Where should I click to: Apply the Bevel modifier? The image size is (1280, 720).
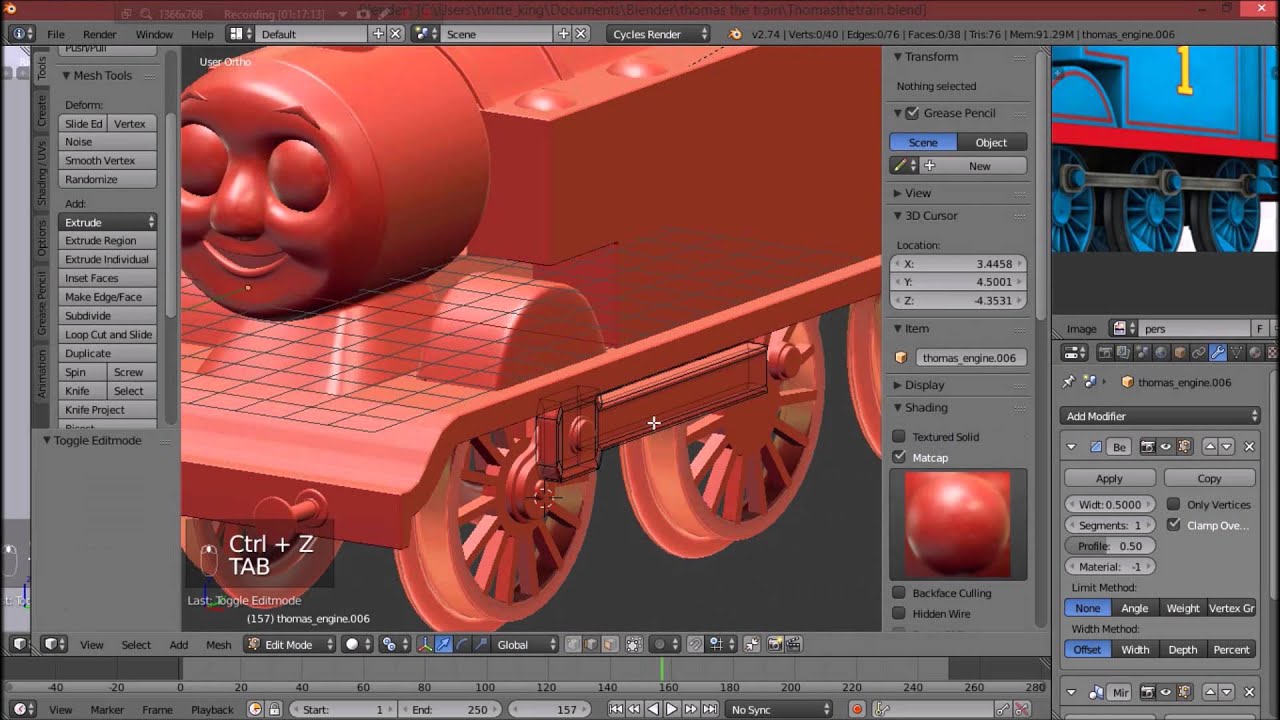point(1109,478)
